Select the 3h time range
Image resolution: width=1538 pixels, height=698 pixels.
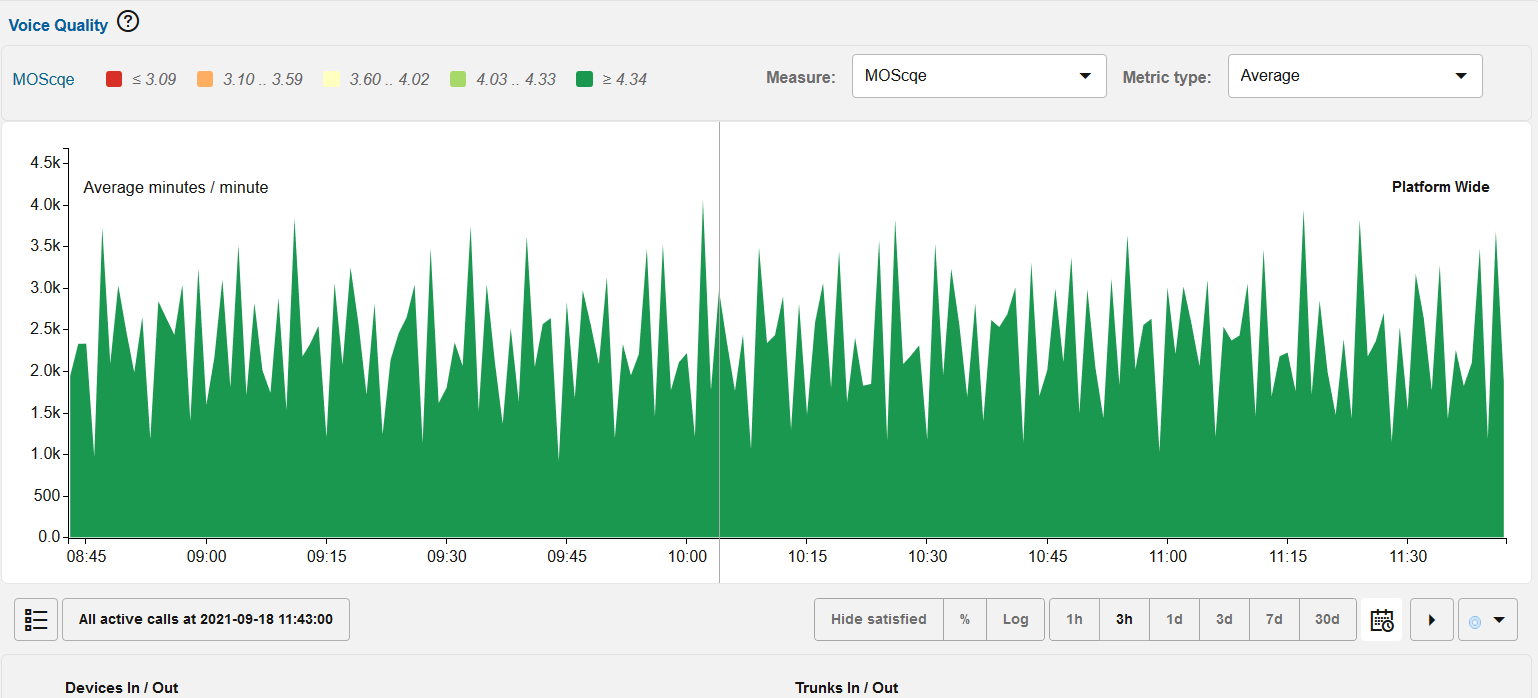point(1124,620)
